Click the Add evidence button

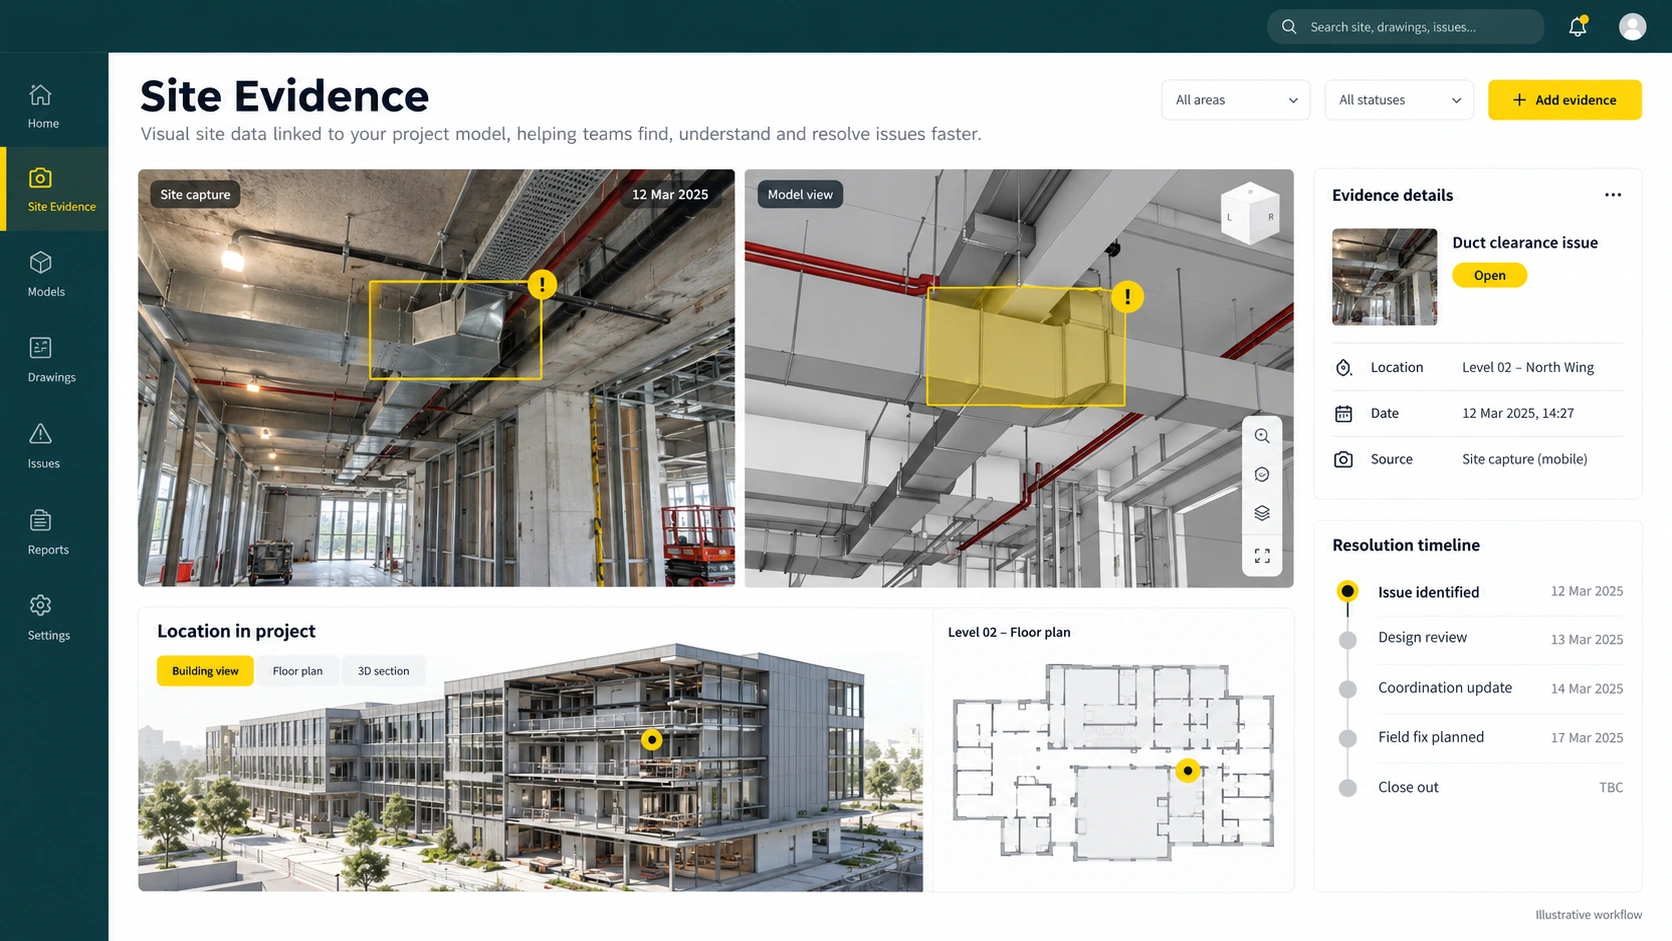1565,100
